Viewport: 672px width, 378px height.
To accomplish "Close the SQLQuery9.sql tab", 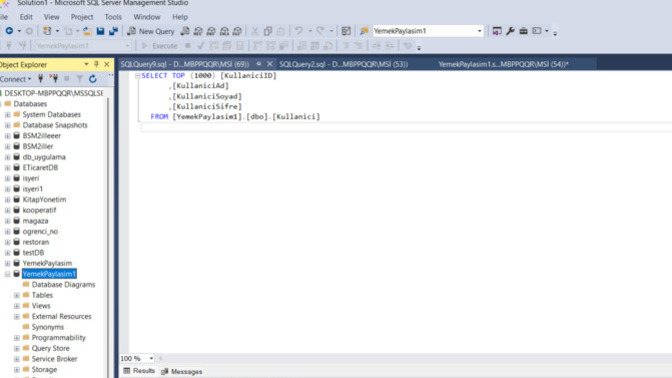I will [x=270, y=64].
